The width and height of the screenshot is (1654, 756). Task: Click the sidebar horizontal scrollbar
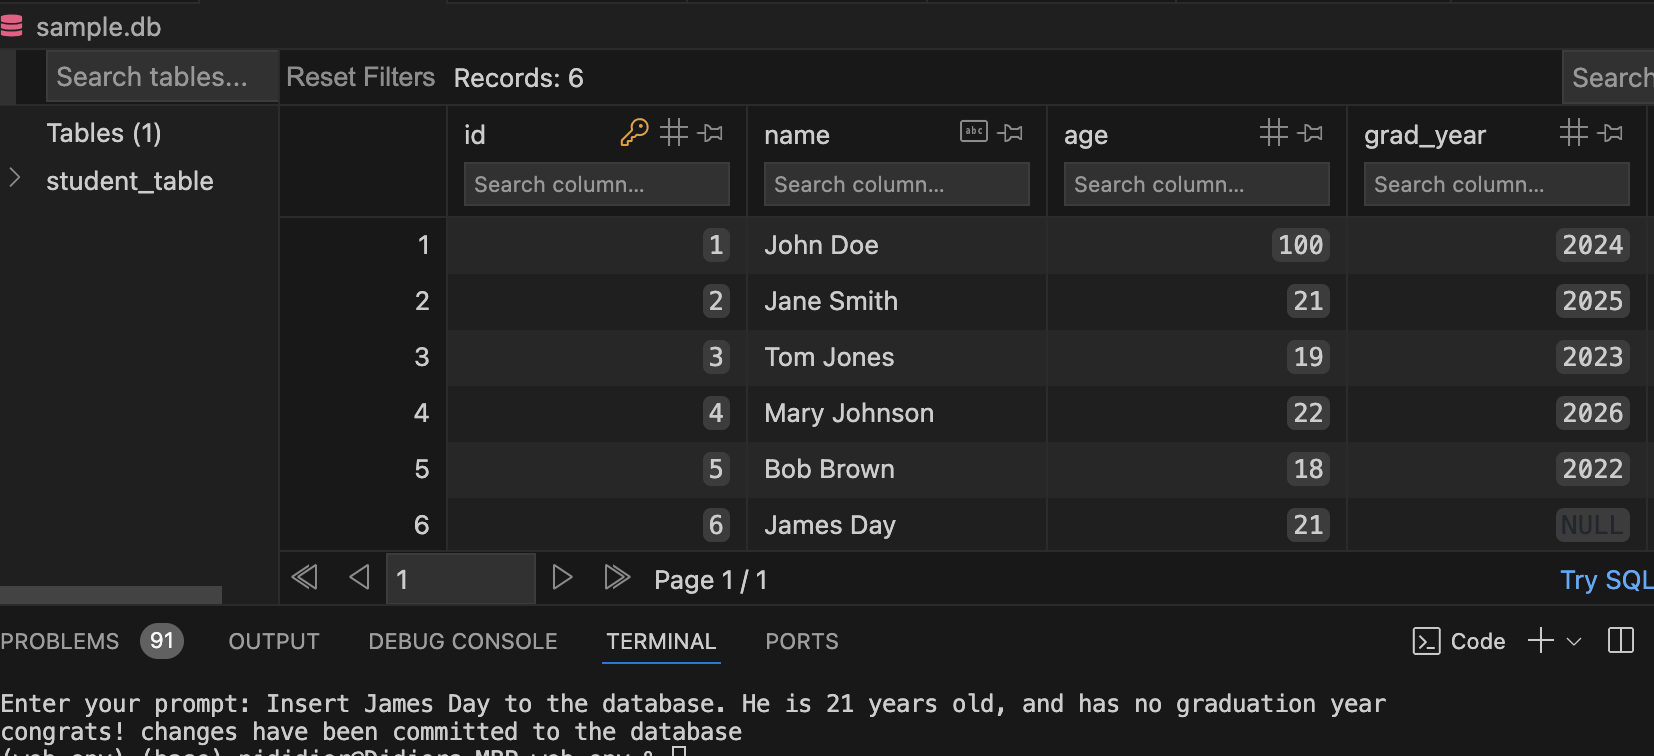(x=111, y=595)
